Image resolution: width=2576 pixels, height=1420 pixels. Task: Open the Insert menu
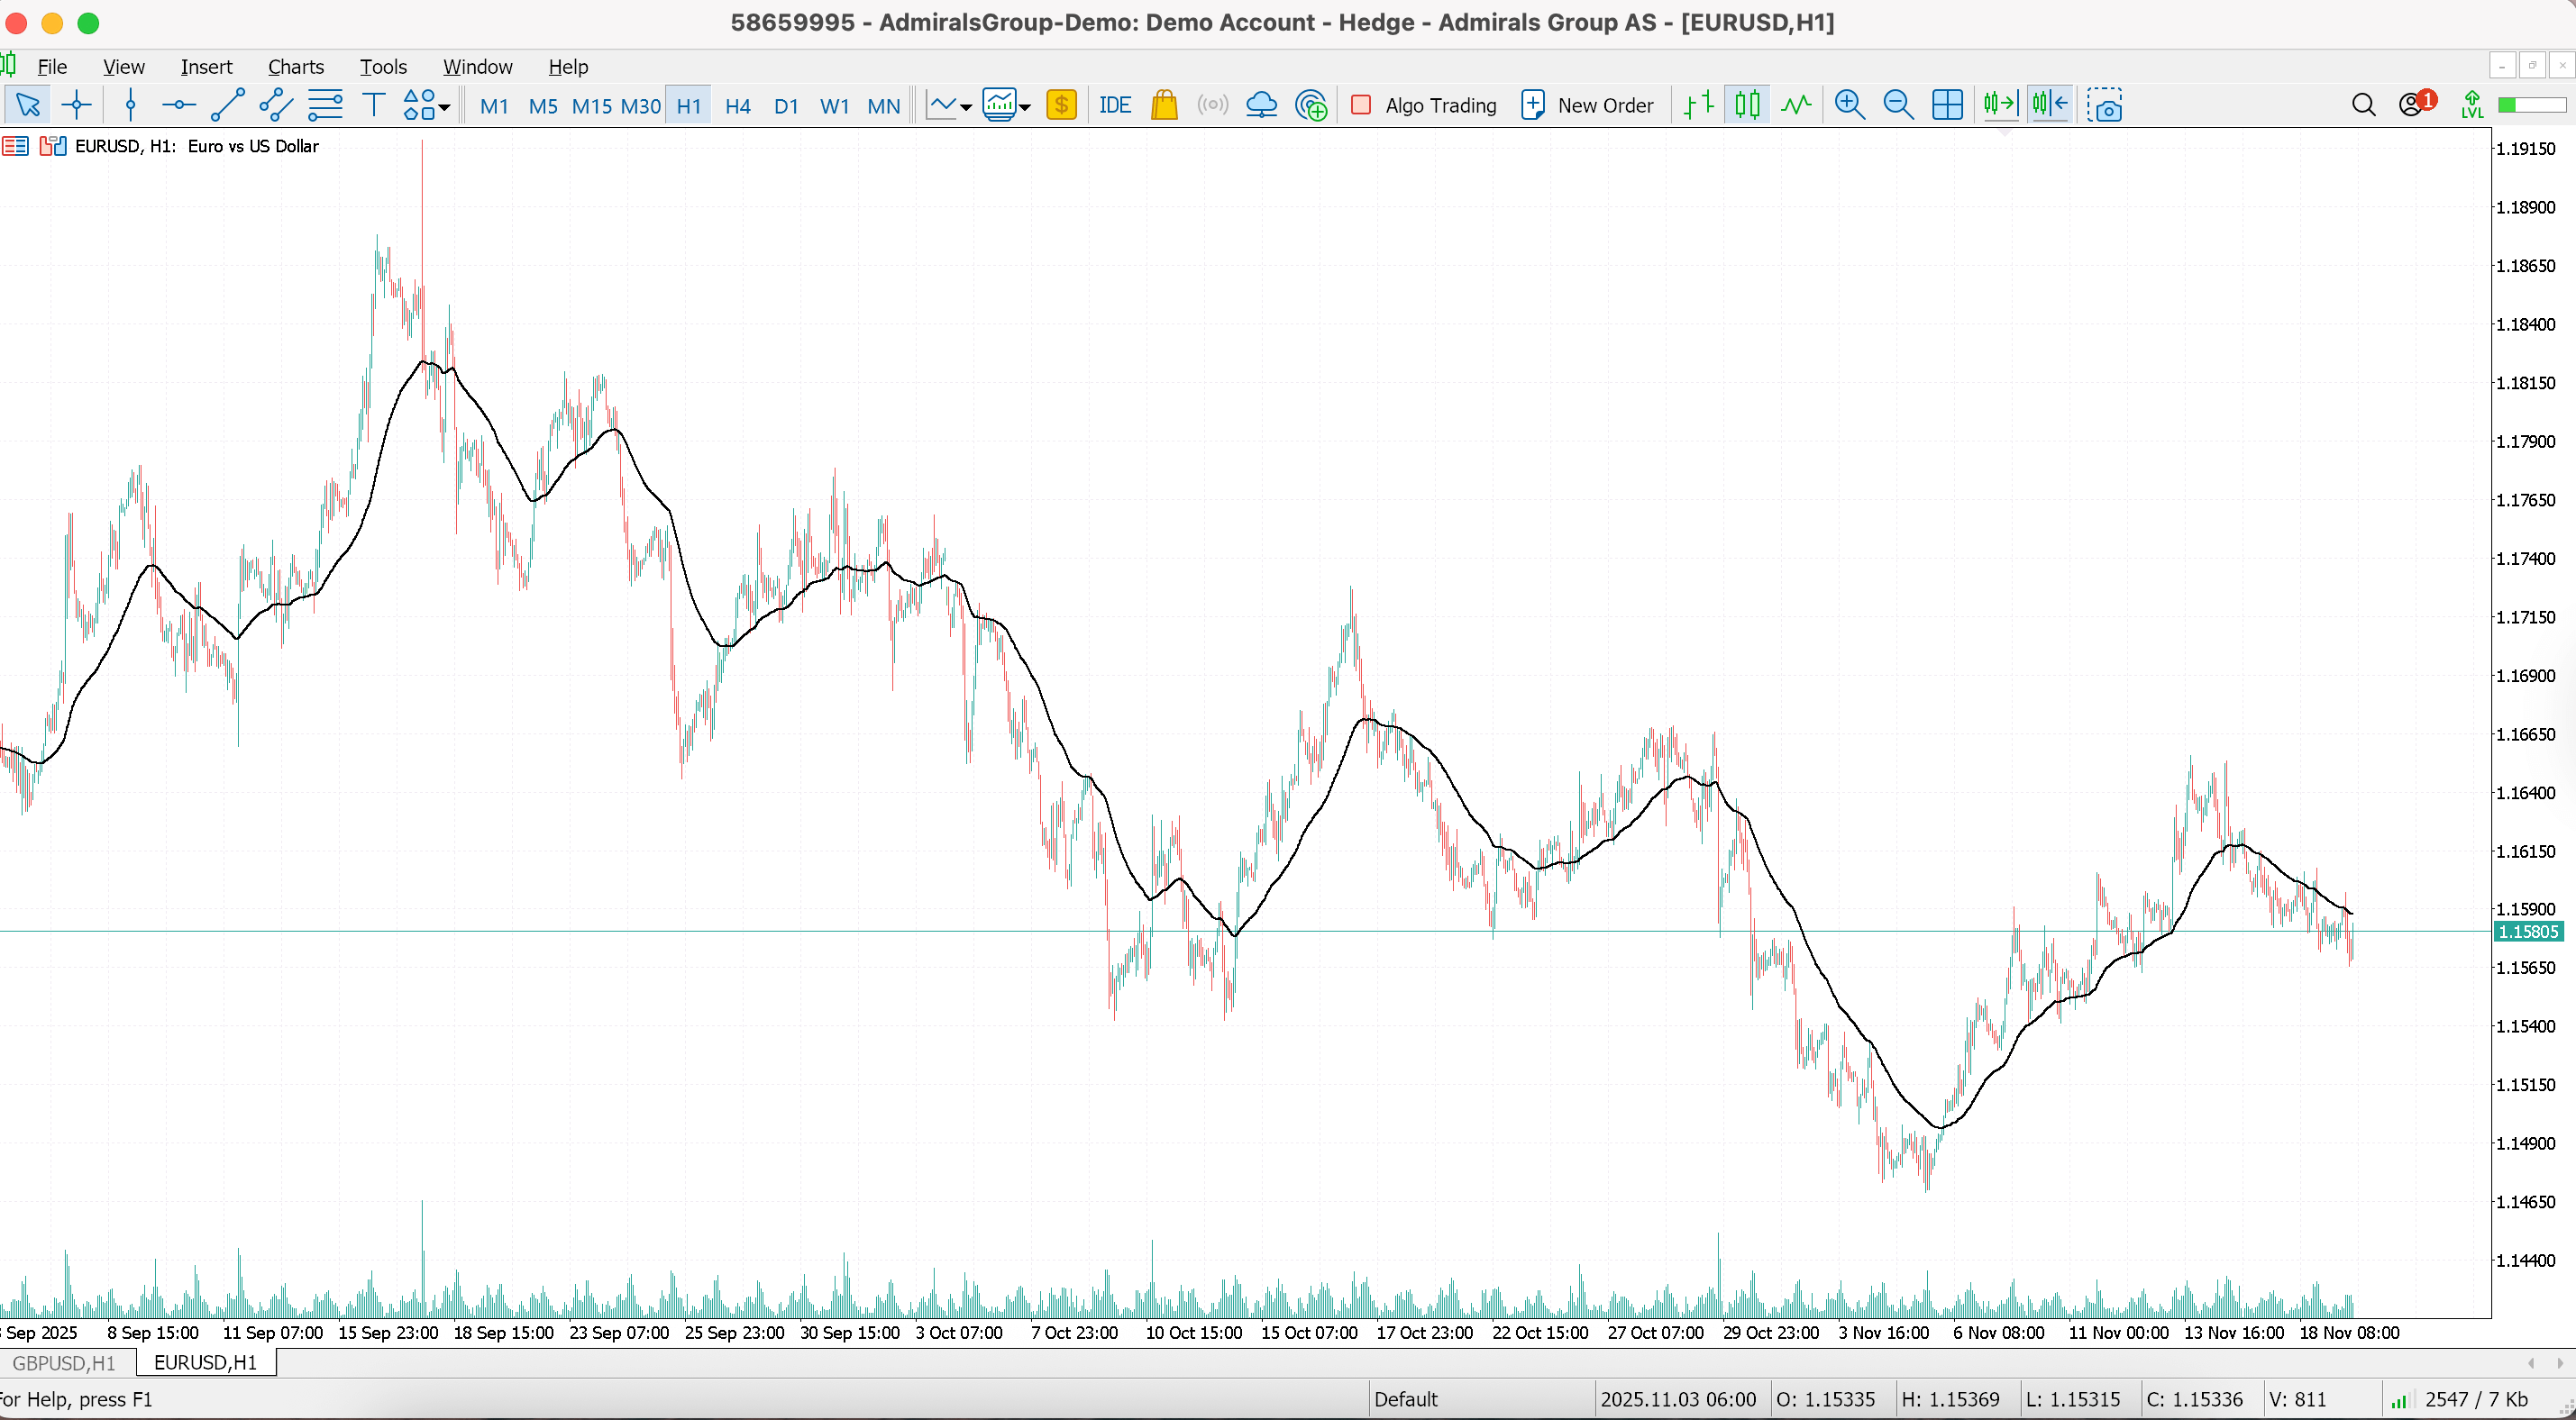[206, 67]
